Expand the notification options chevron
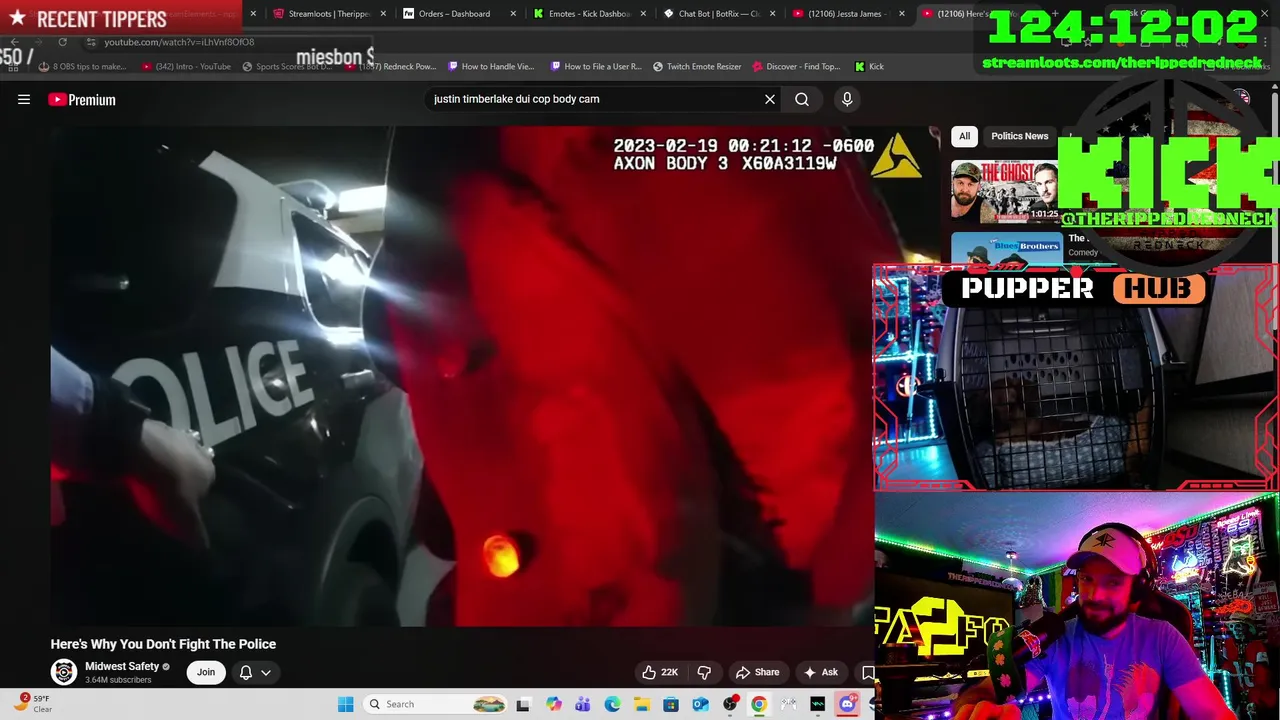1280x720 pixels. [x=266, y=672]
